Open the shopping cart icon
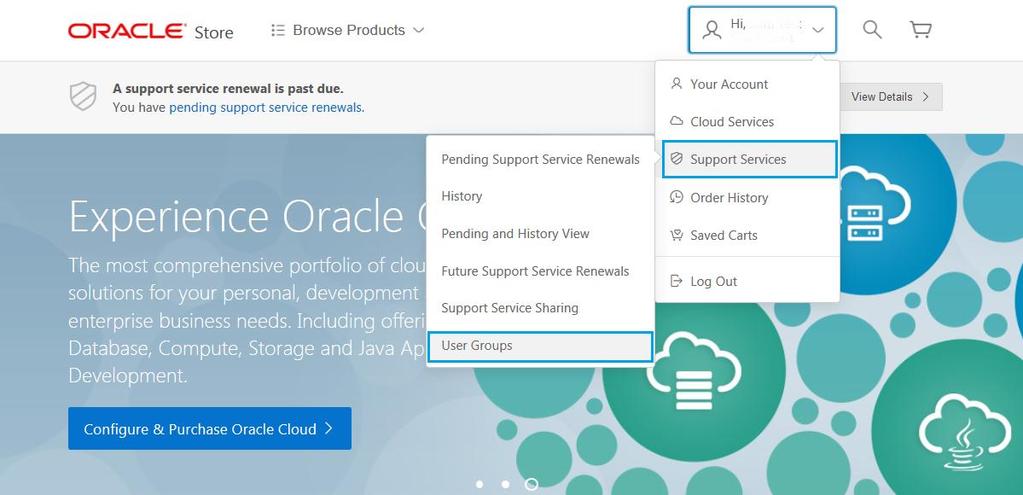This screenshot has height=495, width=1023. tap(921, 29)
